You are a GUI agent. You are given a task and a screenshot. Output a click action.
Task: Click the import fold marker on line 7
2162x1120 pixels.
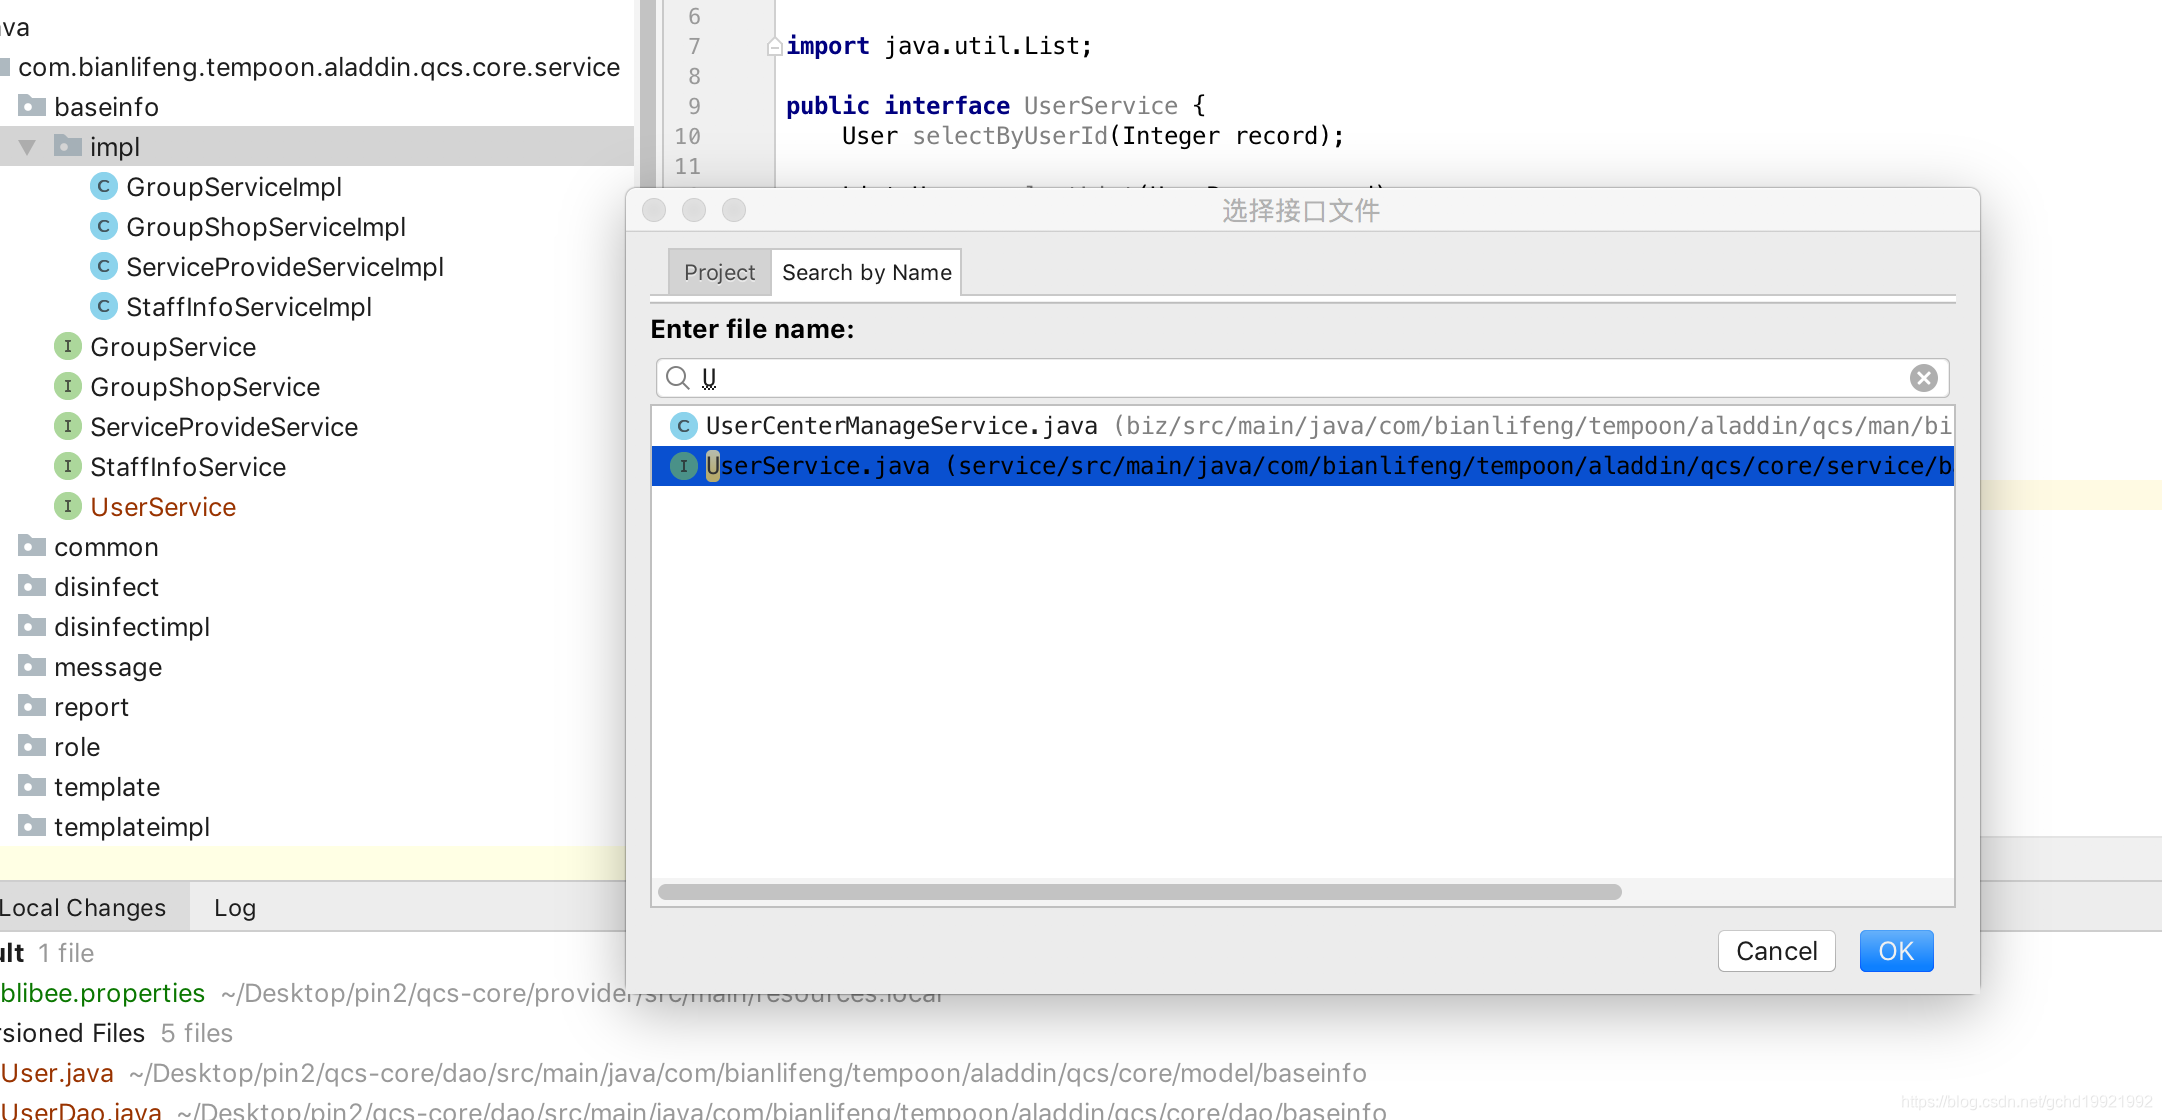[x=774, y=46]
